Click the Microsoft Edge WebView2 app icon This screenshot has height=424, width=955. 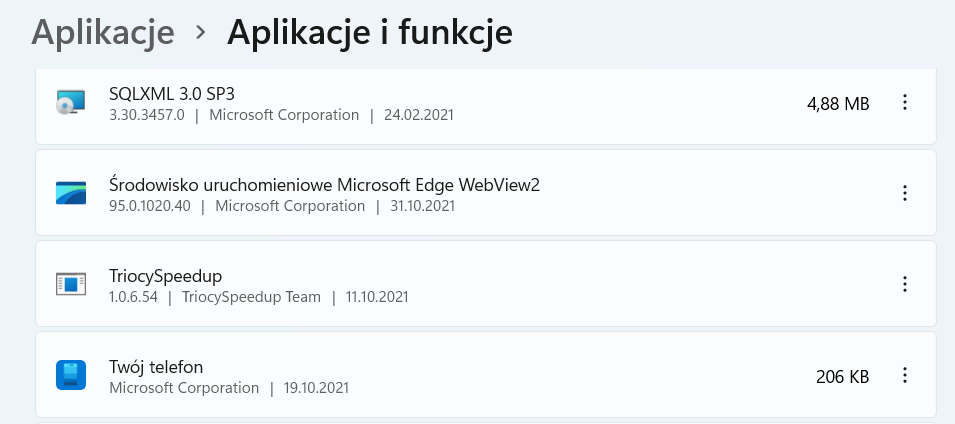(x=71, y=193)
